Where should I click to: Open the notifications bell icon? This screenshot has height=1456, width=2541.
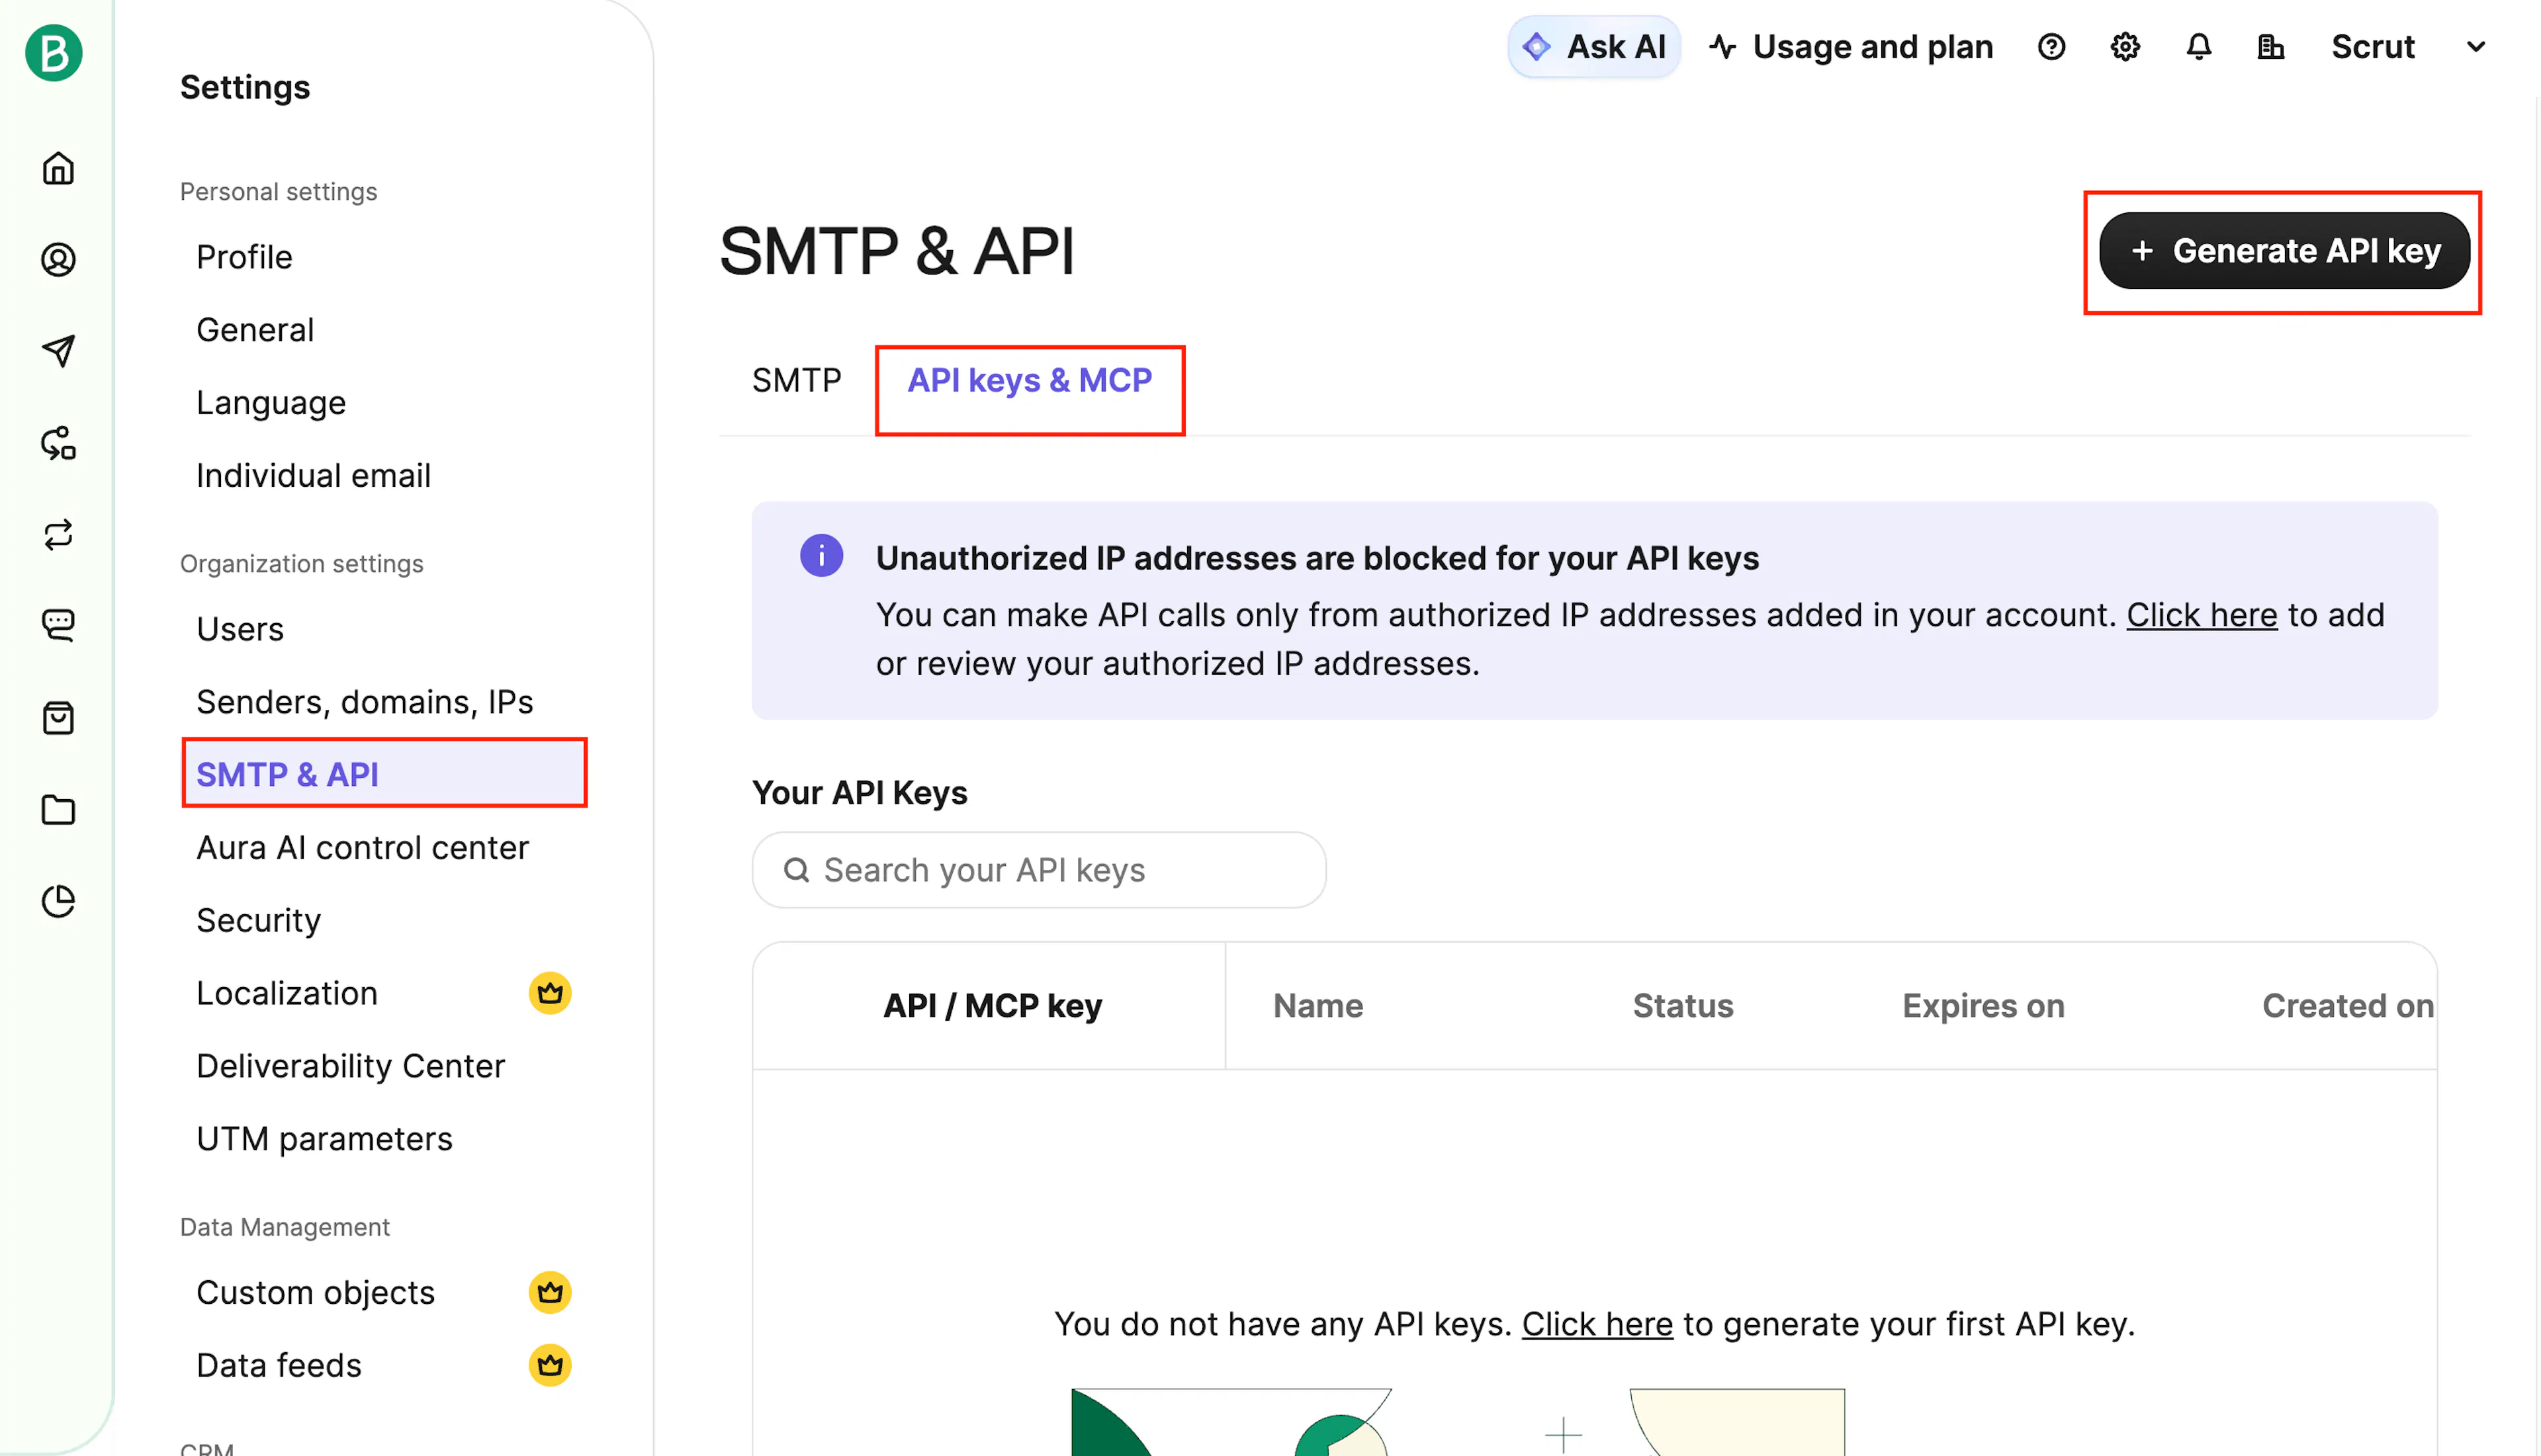[2198, 47]
